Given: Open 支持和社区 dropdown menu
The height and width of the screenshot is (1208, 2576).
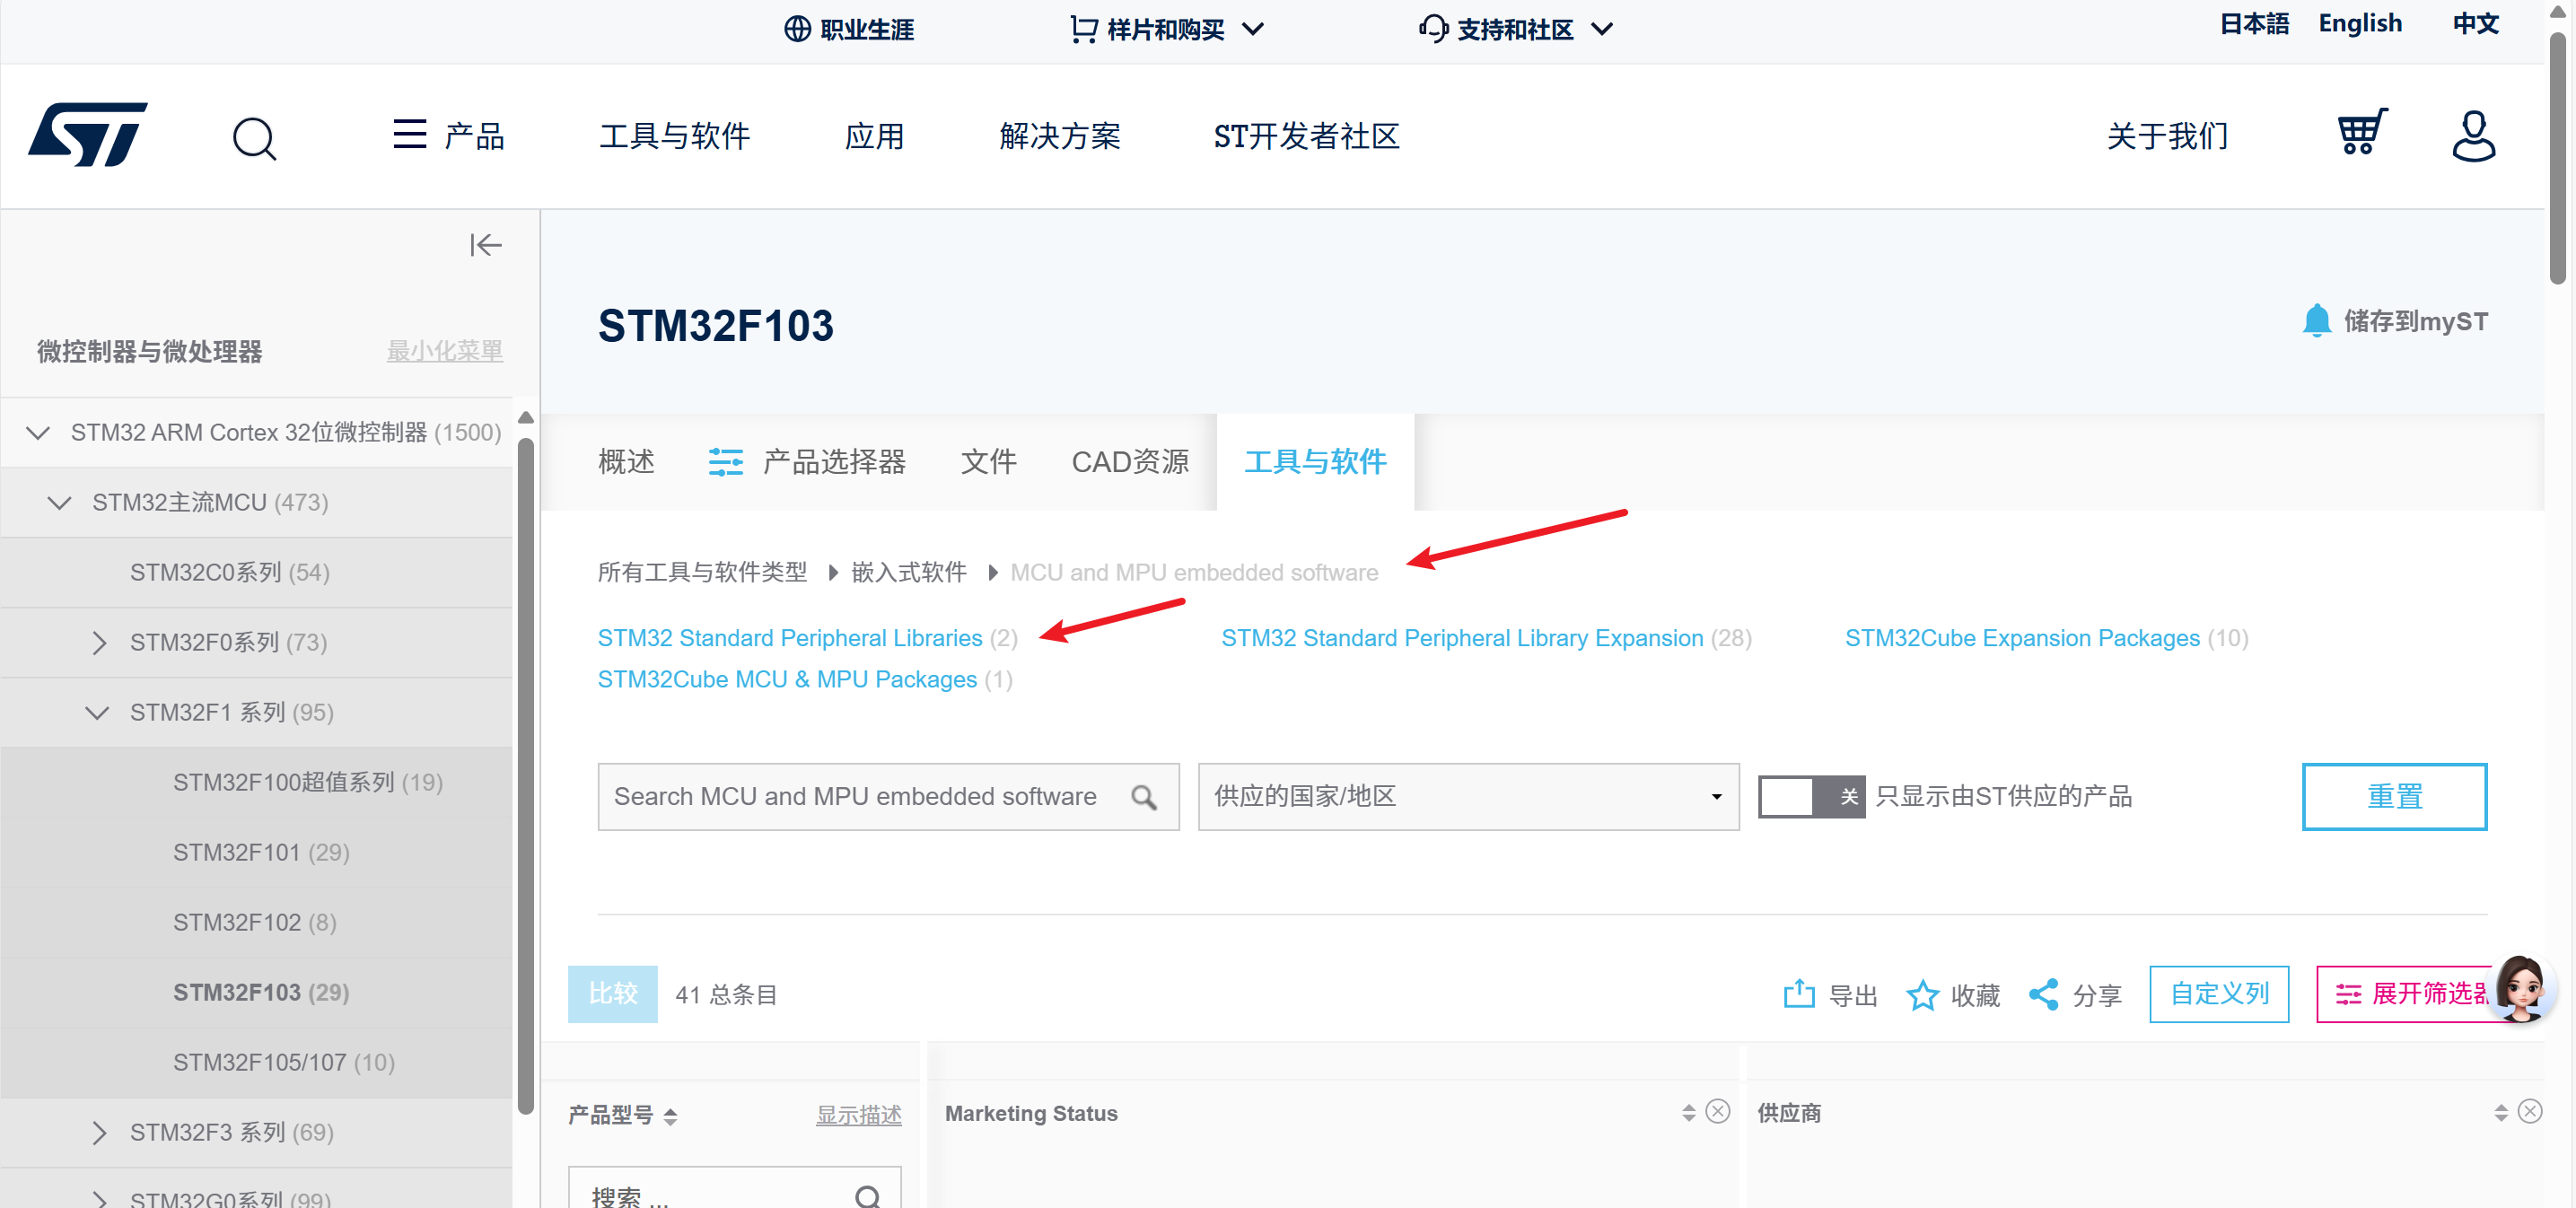Looking at the screenshot, I should point(1516,29).
